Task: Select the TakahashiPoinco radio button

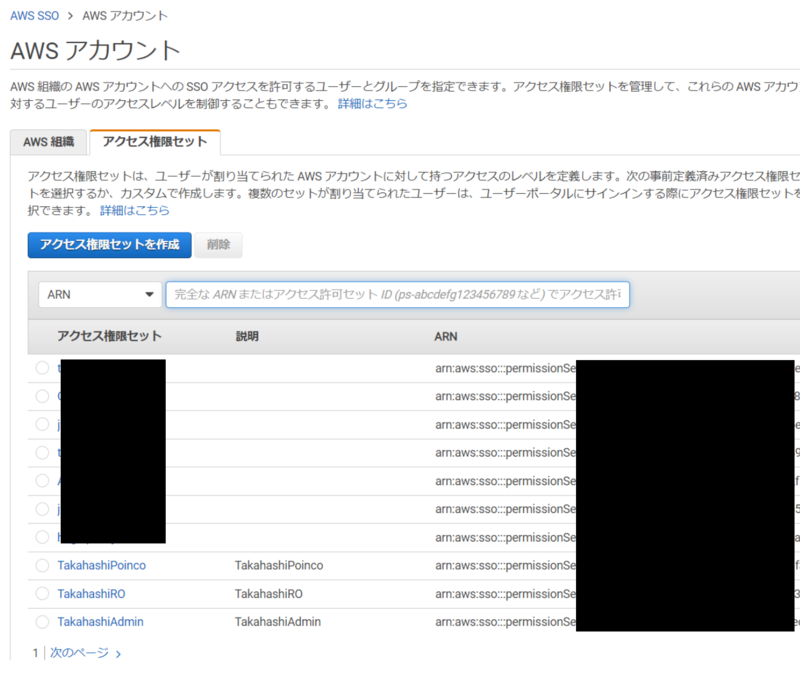Action: [x=42, y=565]
